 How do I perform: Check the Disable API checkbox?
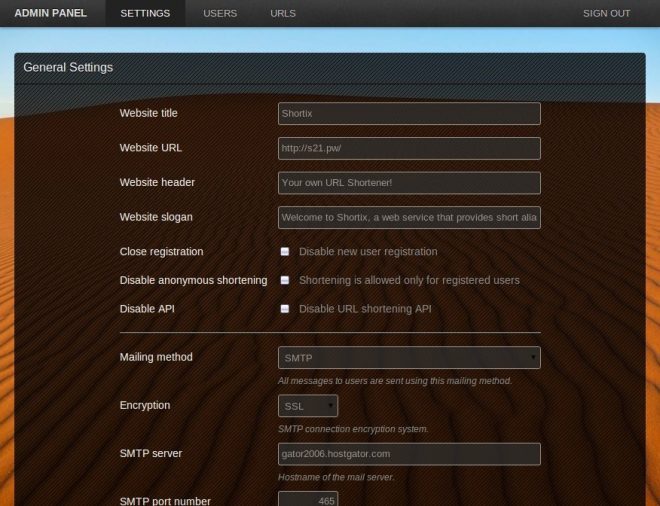click(x=285, y=309)
